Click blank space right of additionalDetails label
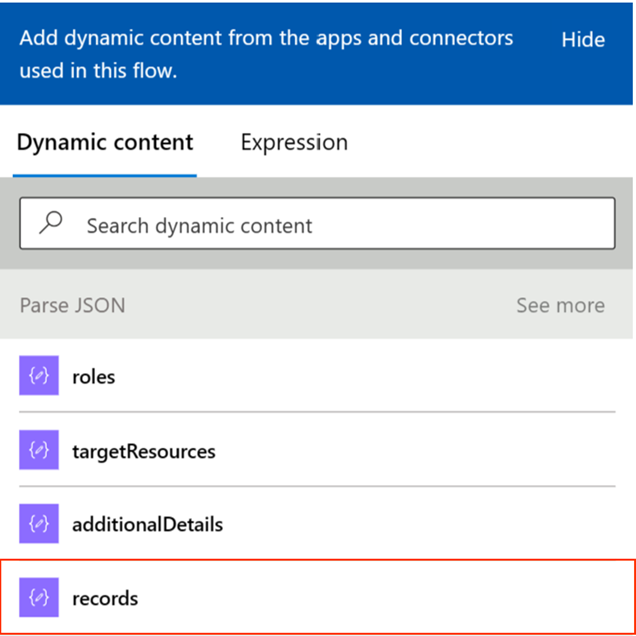Viewport: 636px width, 636px height. (420, 524)
